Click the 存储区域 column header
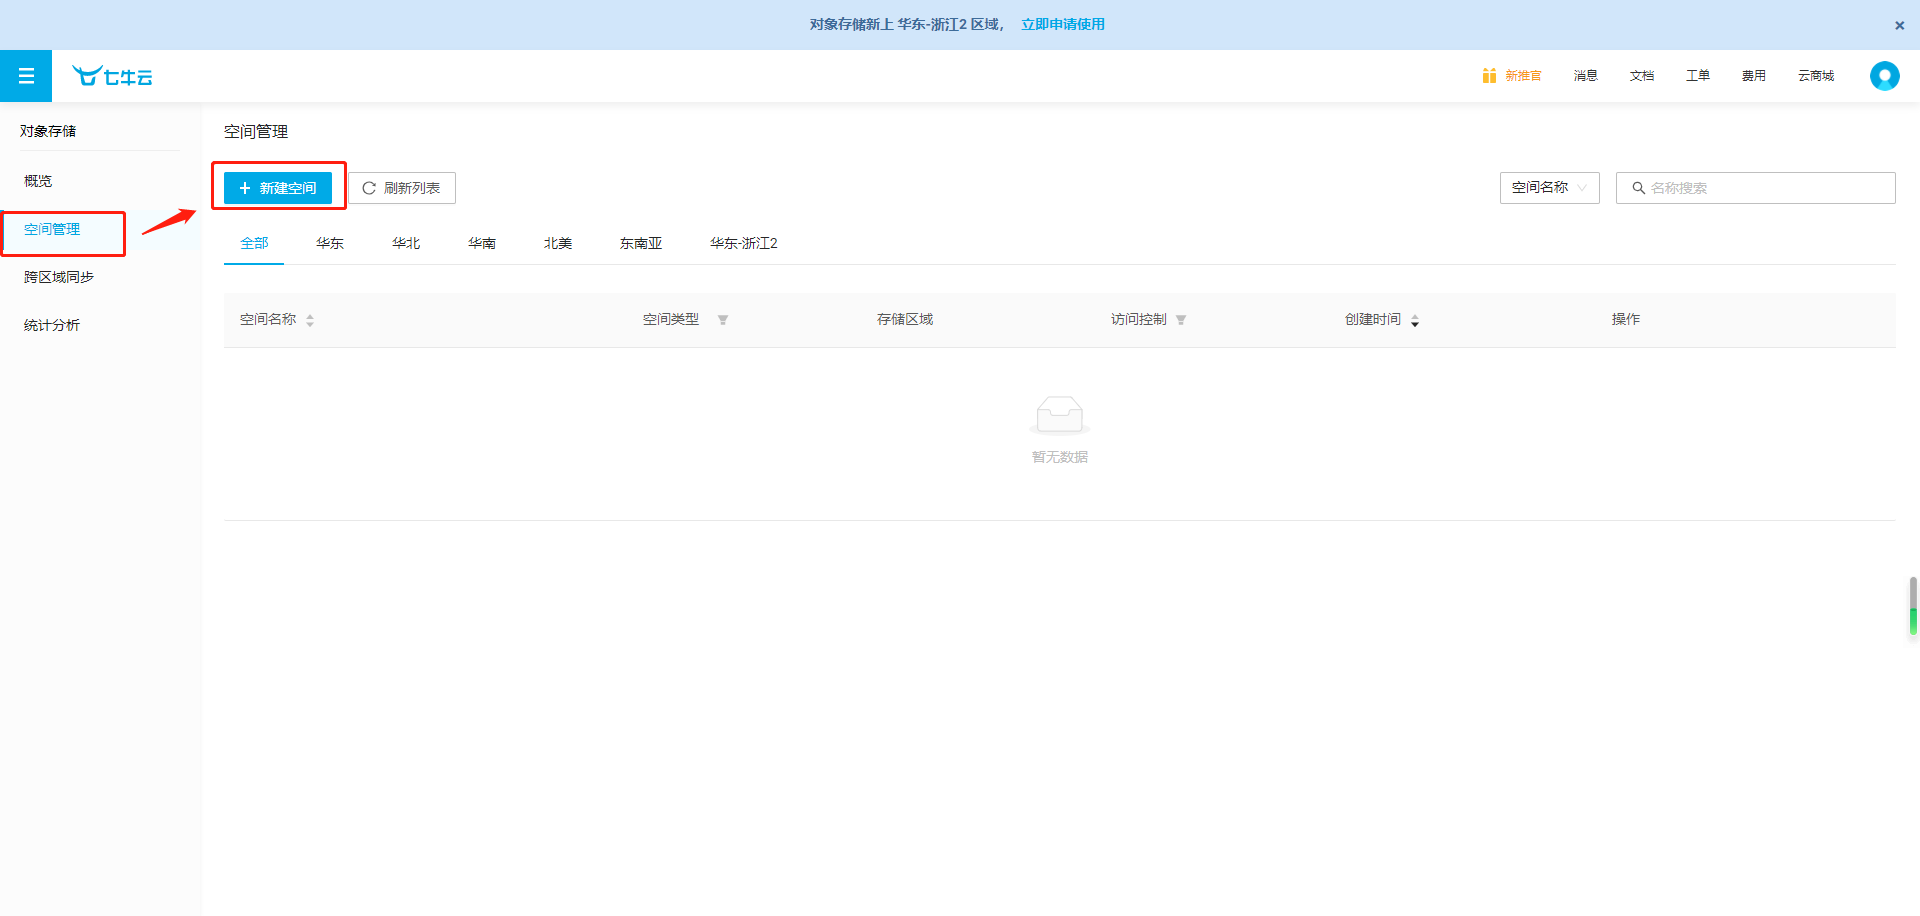Viewport: 1920px width, 916px height. [x=905, y=320]
